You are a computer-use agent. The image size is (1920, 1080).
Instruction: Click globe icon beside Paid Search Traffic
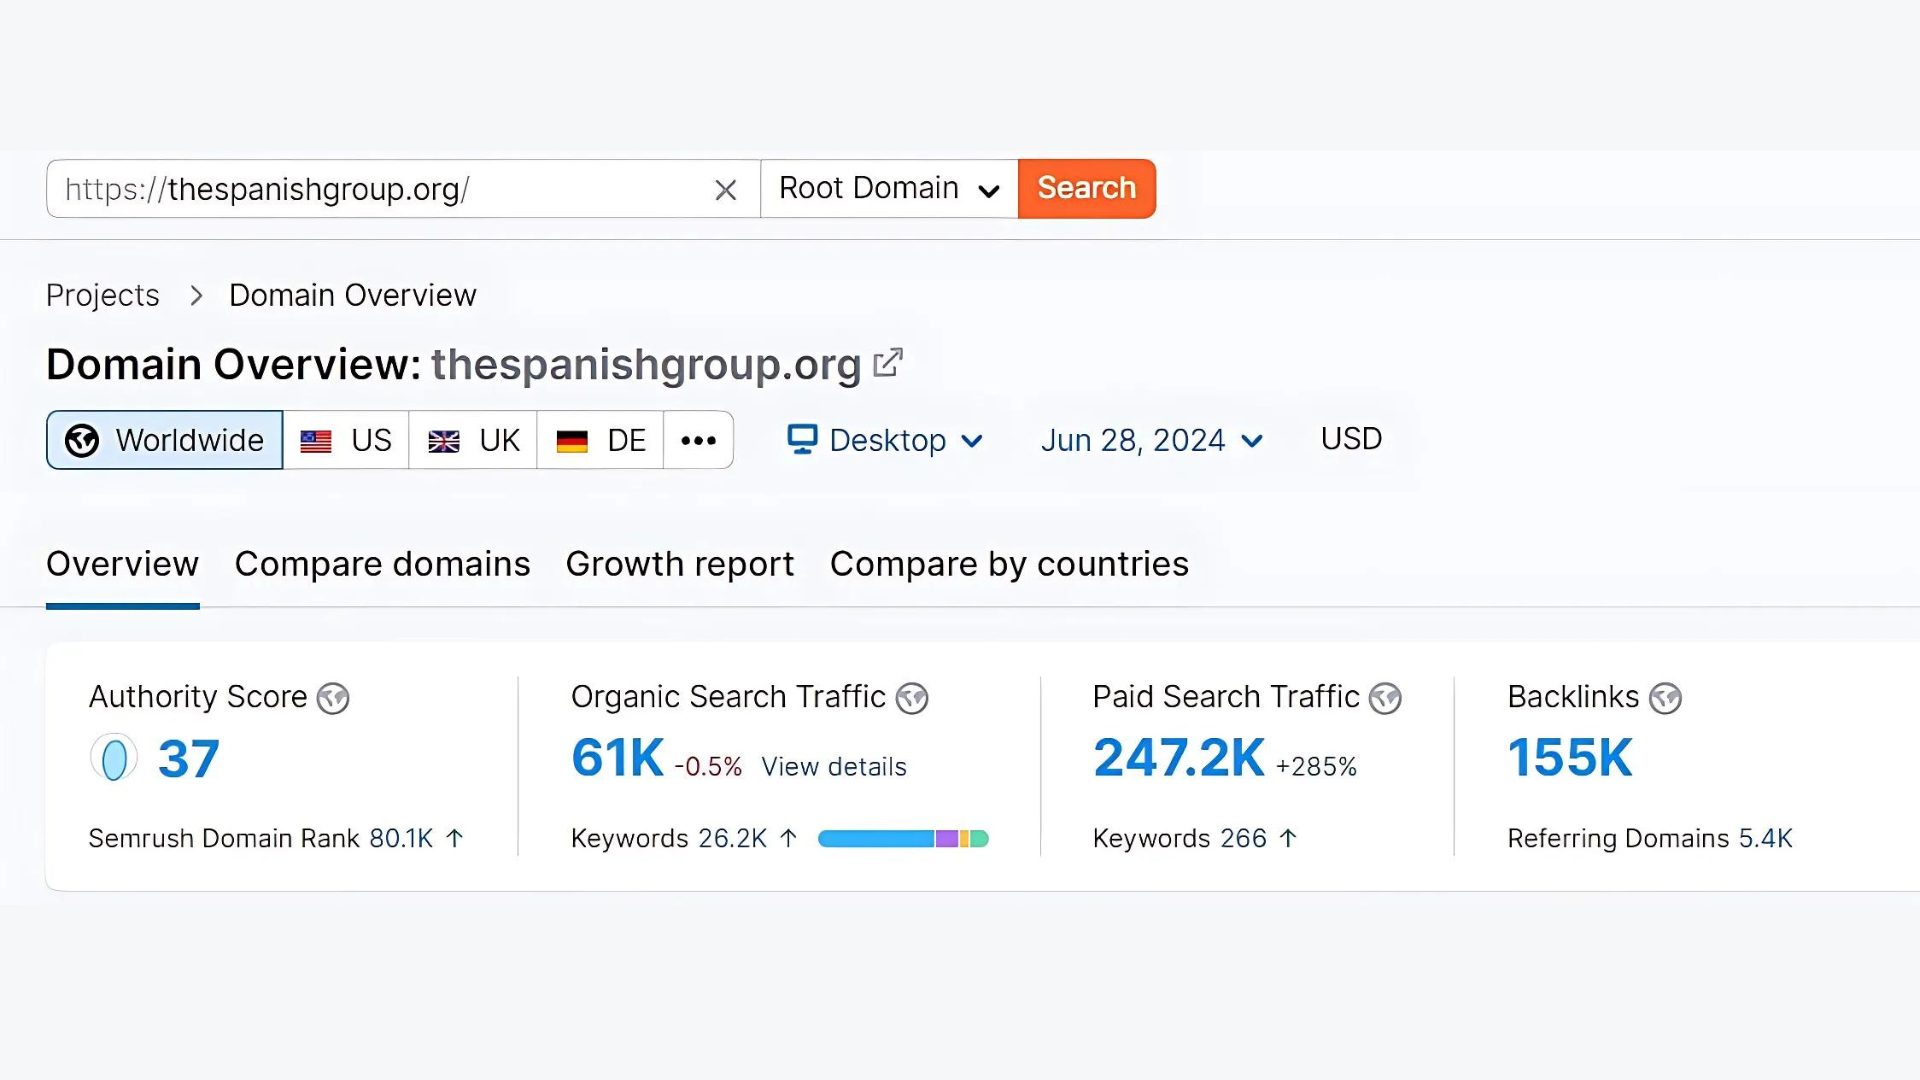click(x=1385, y=698)
